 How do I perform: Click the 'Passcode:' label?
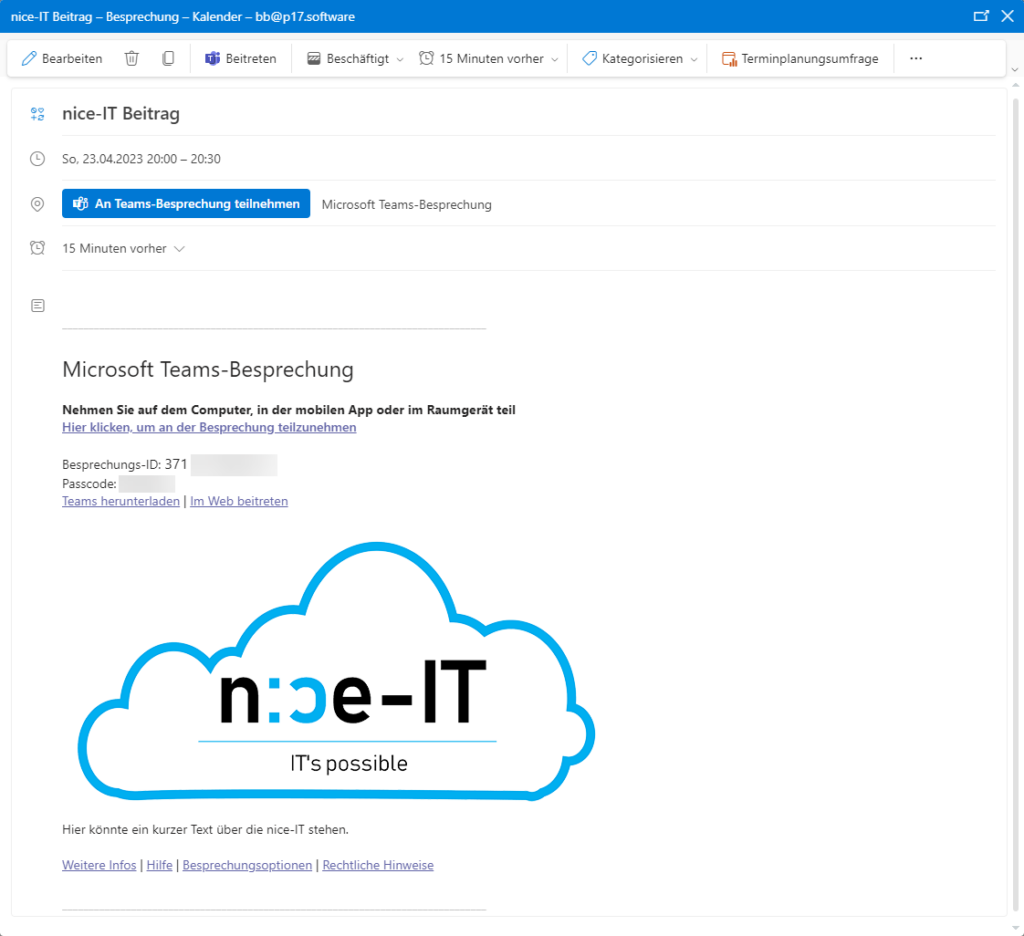pos(89,484)
